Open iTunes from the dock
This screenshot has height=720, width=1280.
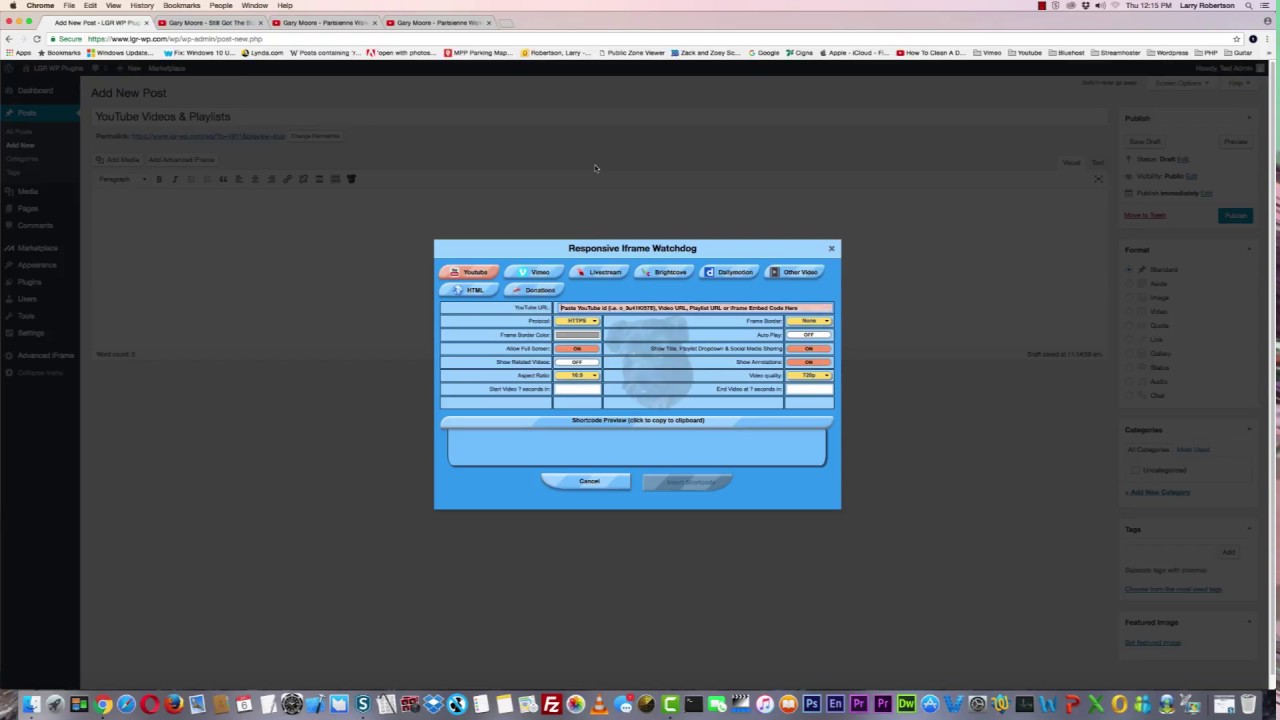(764, 705)
